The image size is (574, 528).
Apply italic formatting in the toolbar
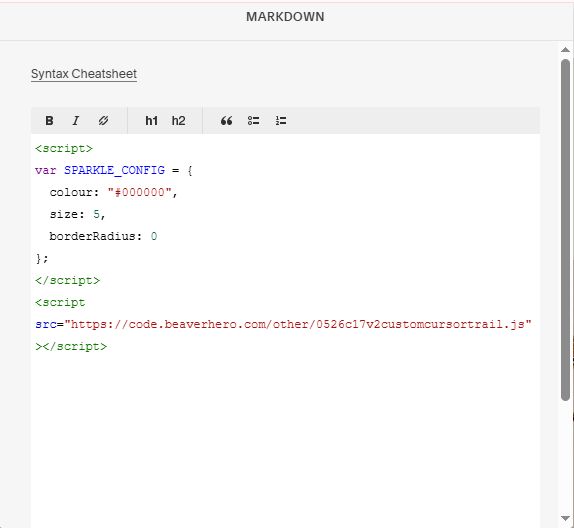pos(76,120)
